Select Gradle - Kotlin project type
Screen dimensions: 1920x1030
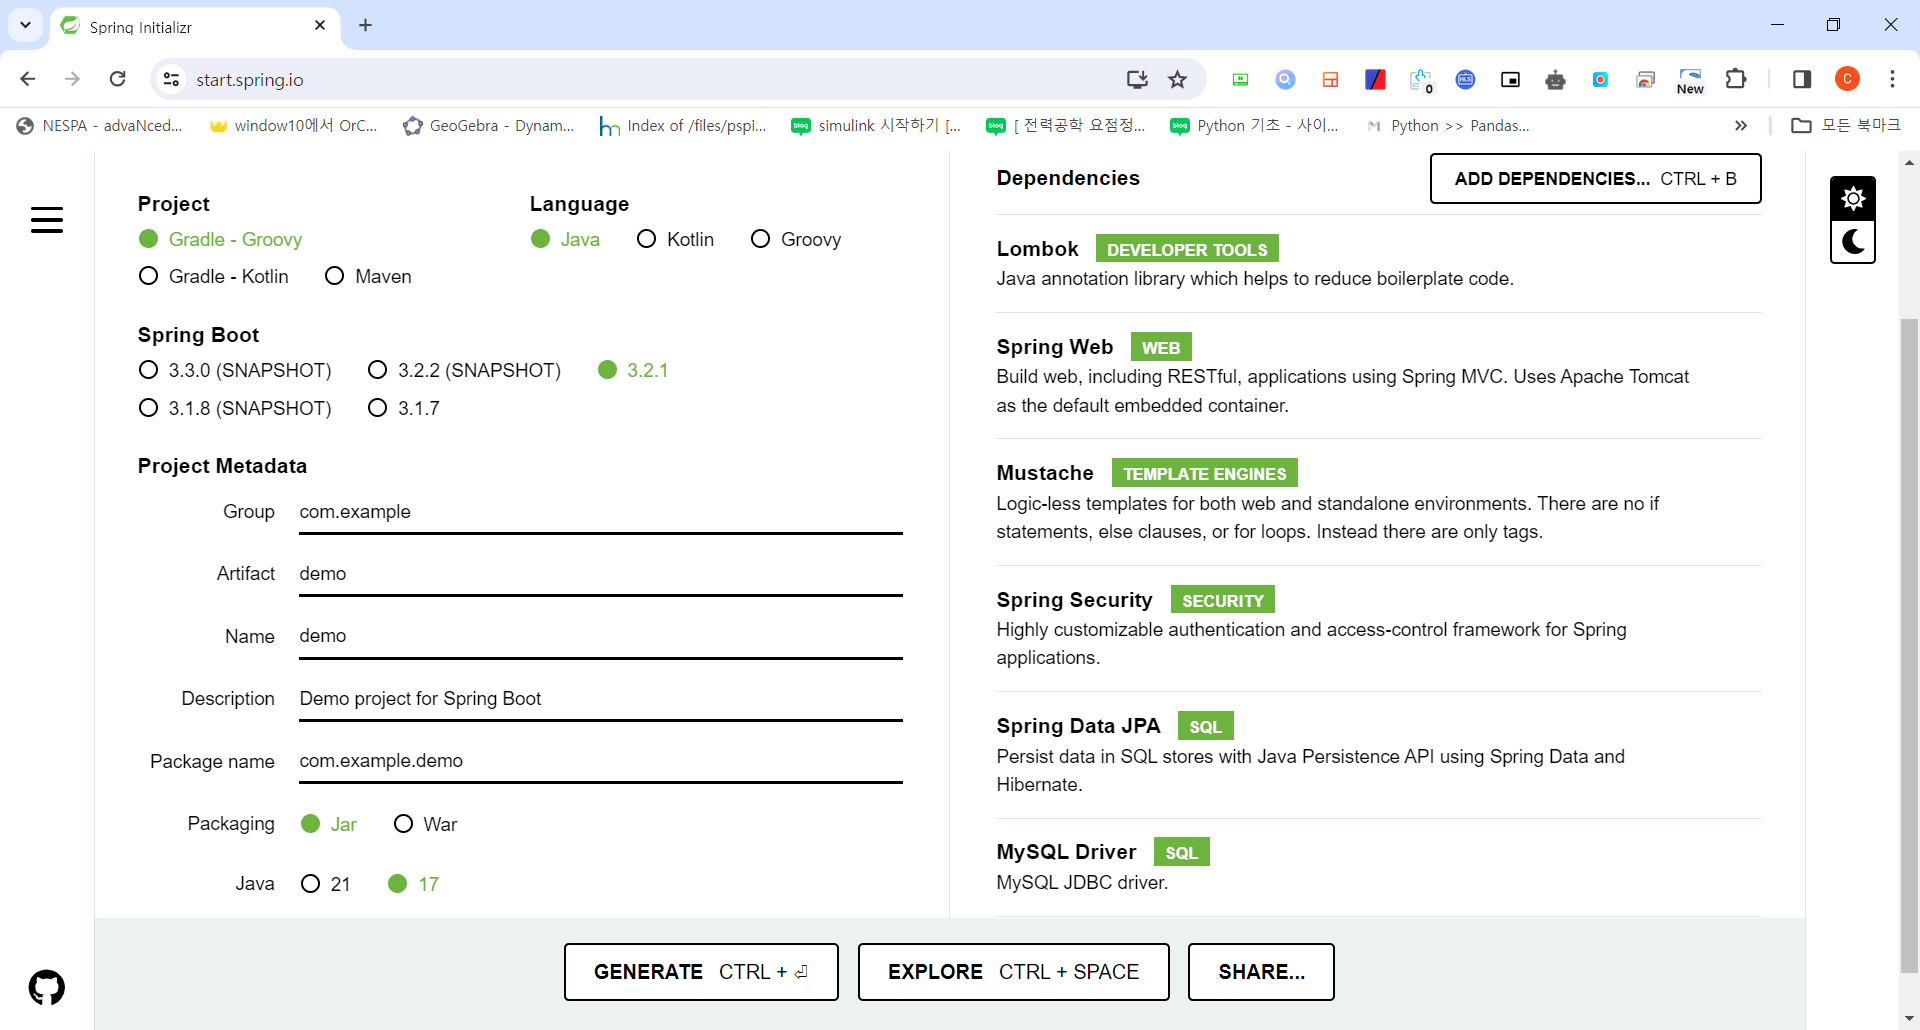coord(214,276)
